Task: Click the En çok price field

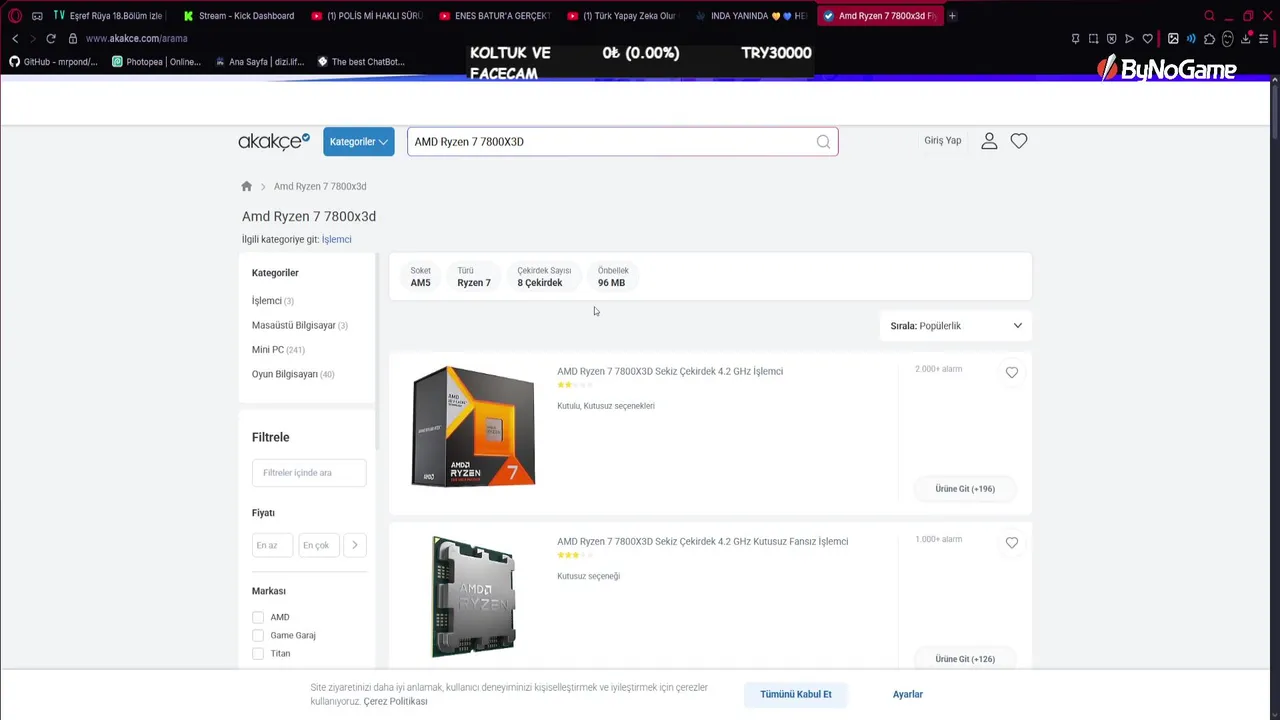Action: 319,545
